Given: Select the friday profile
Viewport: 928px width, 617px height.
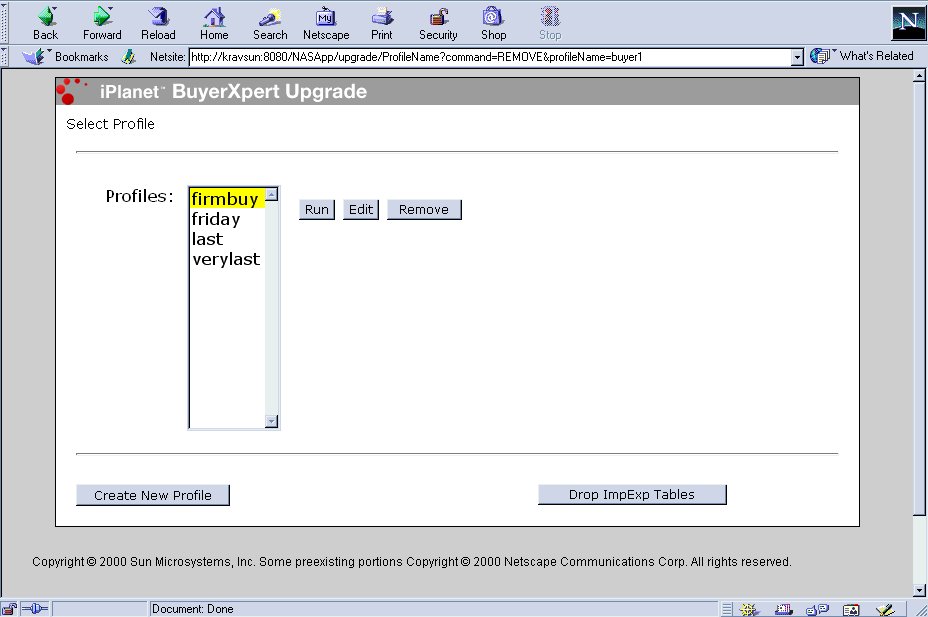Looking at the screenshot, I should tap(227, 219).
